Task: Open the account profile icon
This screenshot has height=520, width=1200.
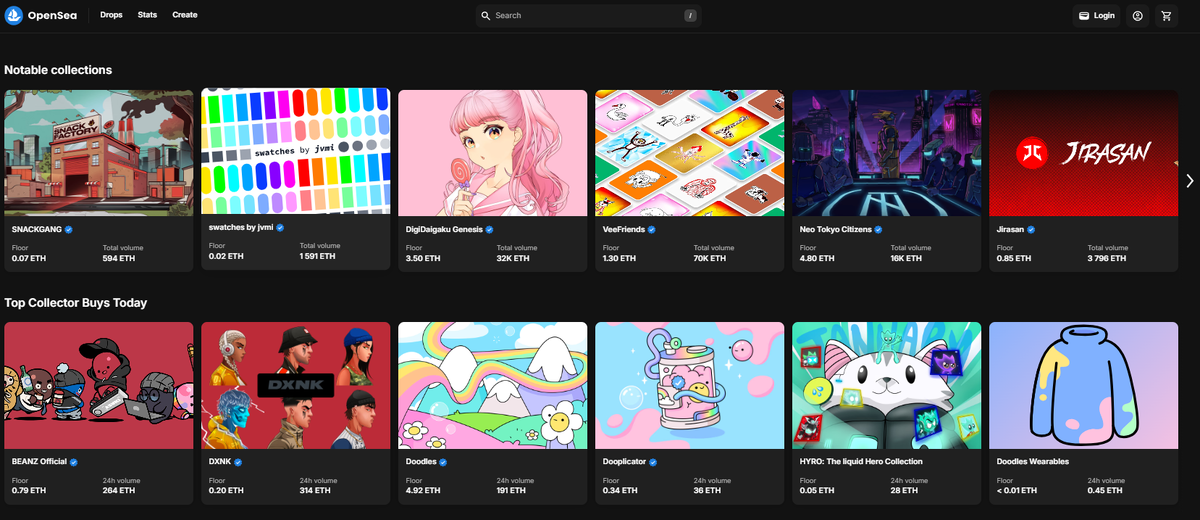Action: [x=1137, y=16]
